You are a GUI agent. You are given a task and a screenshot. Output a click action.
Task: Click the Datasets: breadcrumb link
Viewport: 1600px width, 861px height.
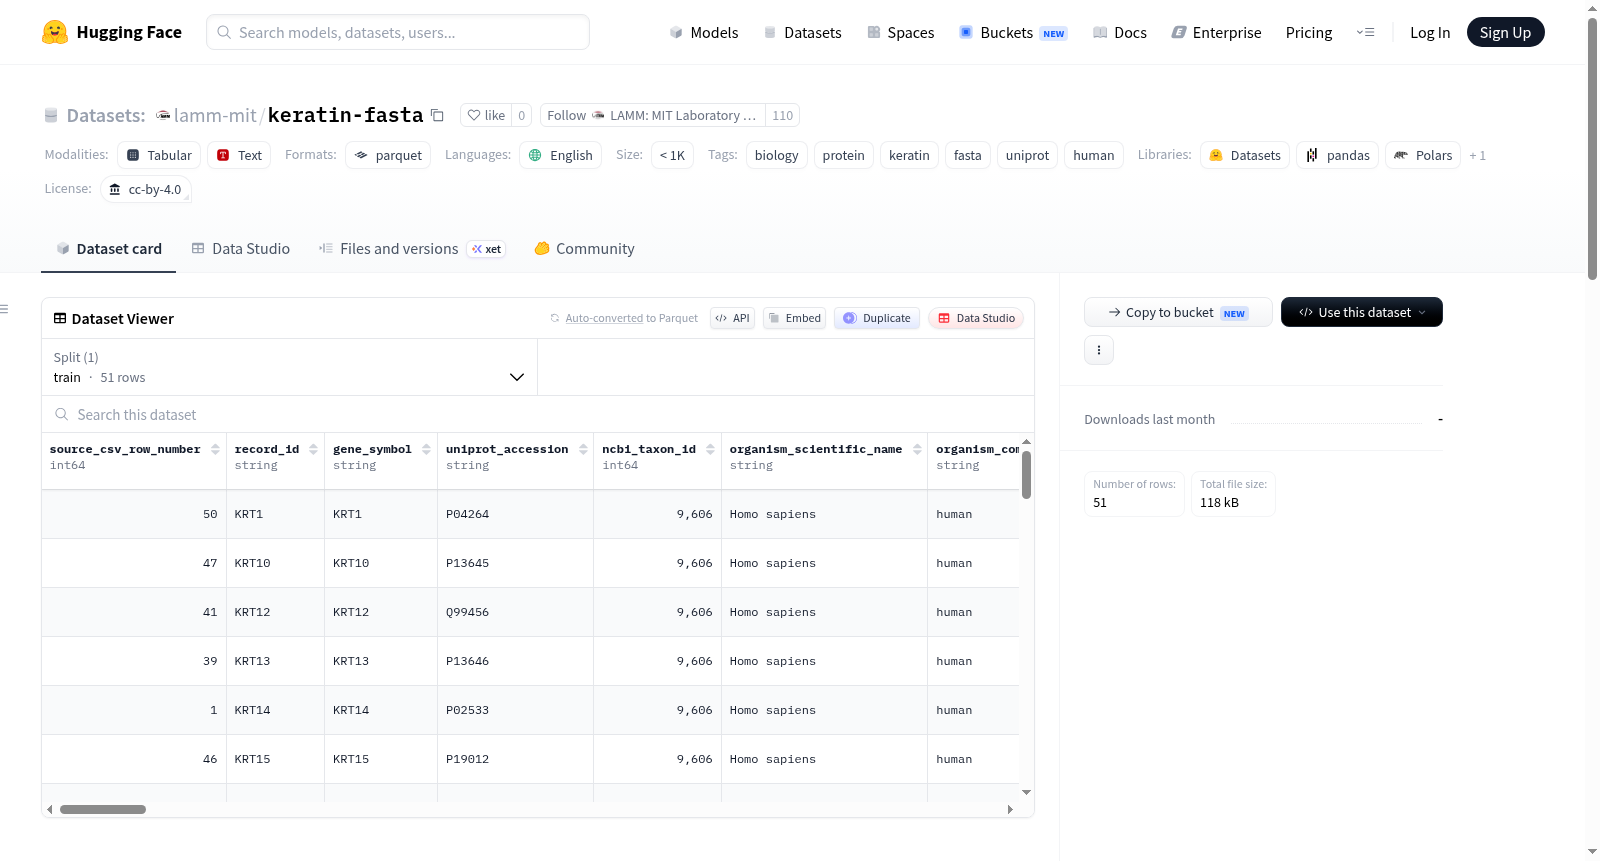[106, 115]
